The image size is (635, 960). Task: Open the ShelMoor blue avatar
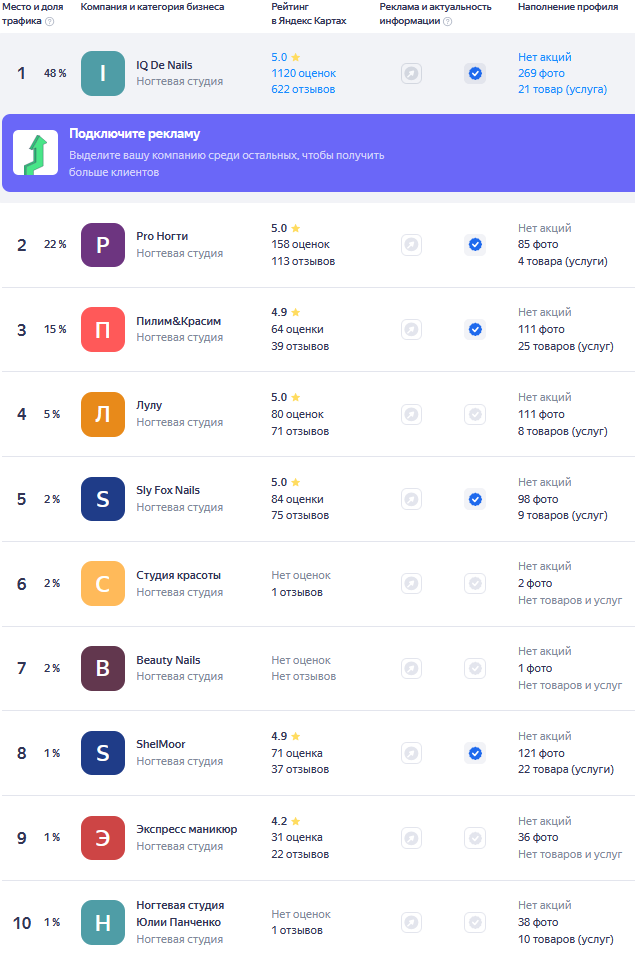(103, 752)
